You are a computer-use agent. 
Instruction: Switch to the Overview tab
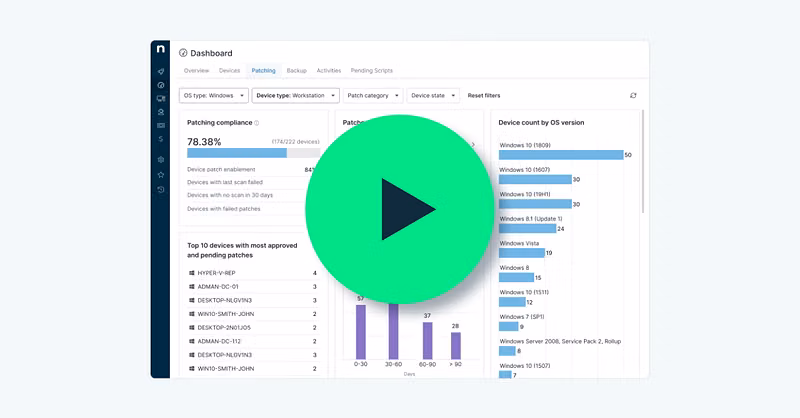tap(196, 71)
